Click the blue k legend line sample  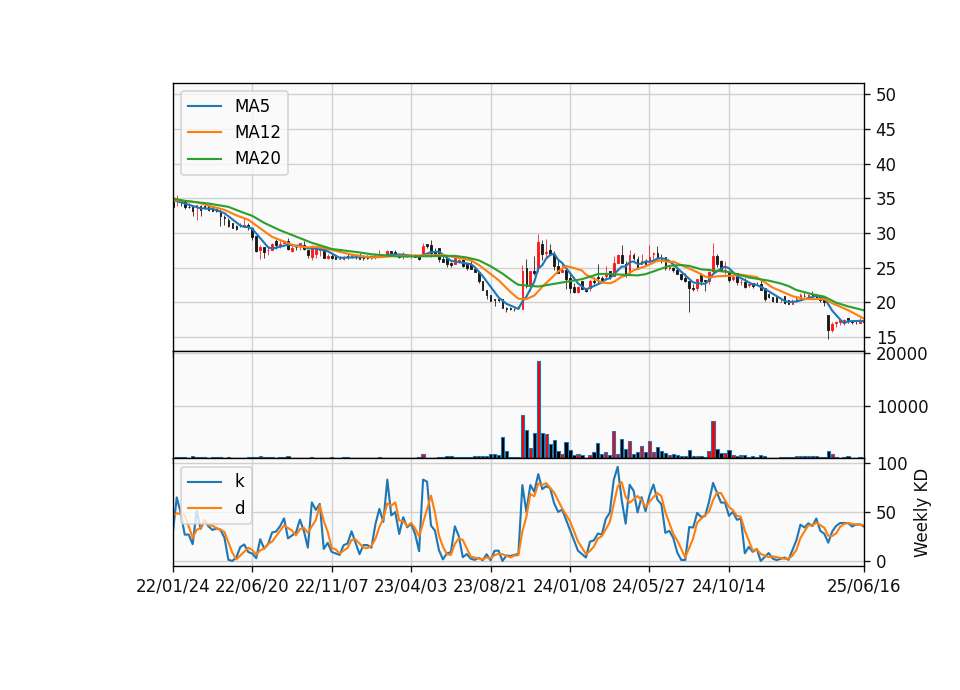point(204,482)
